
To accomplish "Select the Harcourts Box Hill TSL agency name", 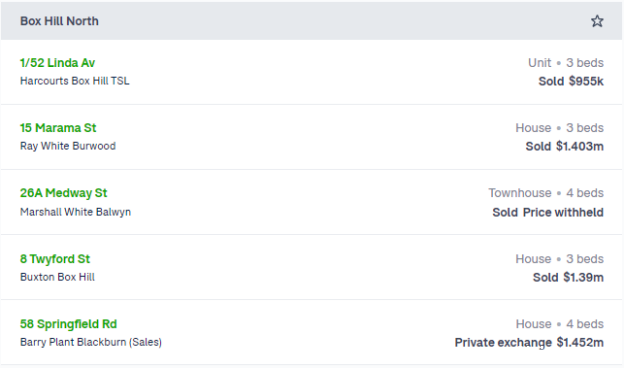I will pyautogui.click(x=75, y=81).
